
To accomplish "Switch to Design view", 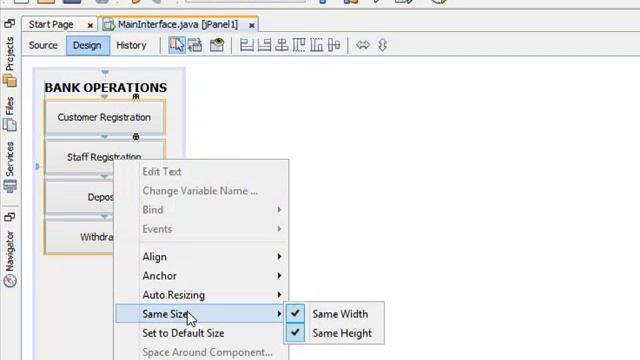I will coord(87,45).
